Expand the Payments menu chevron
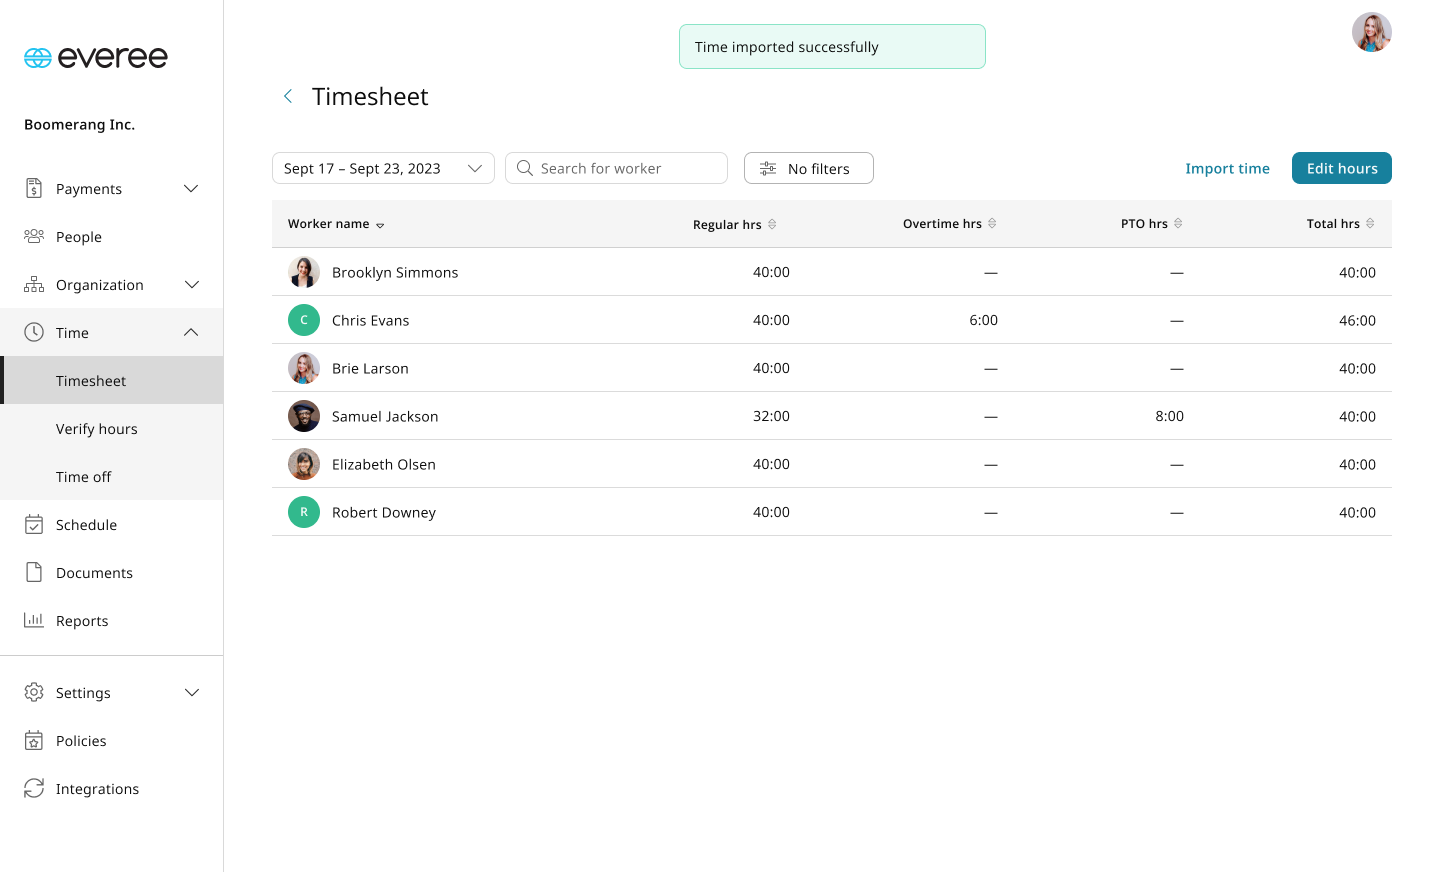The width and height of the screenshot is (1440, 872). [x=191, y=188]
